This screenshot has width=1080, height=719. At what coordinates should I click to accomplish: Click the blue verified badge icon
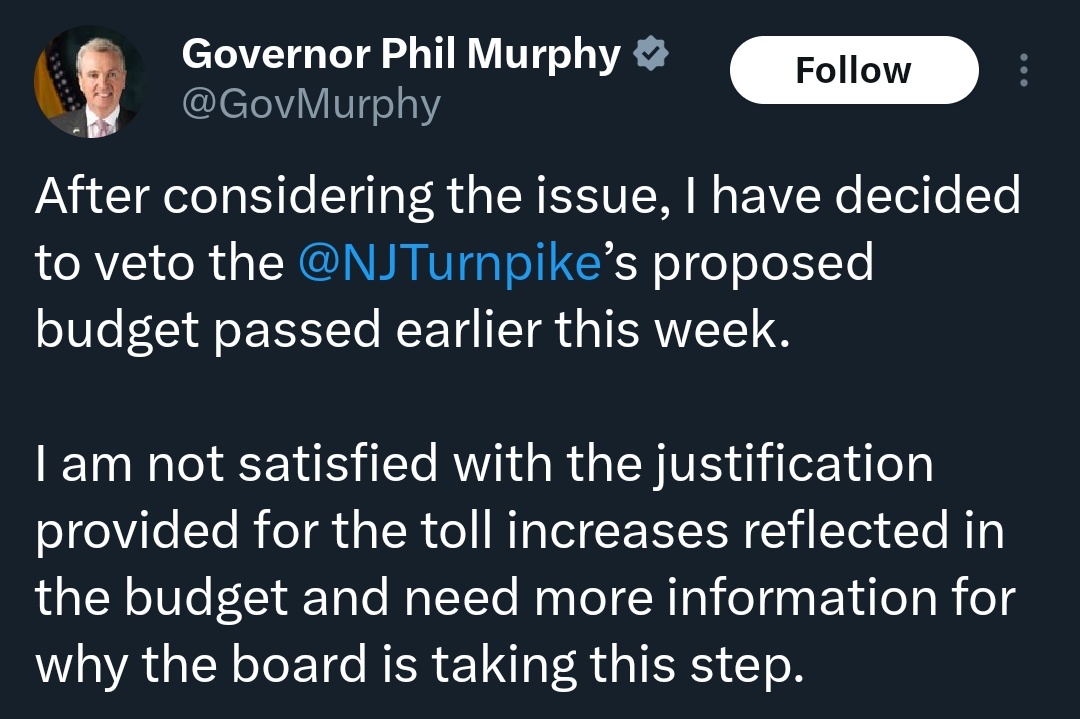651,56
